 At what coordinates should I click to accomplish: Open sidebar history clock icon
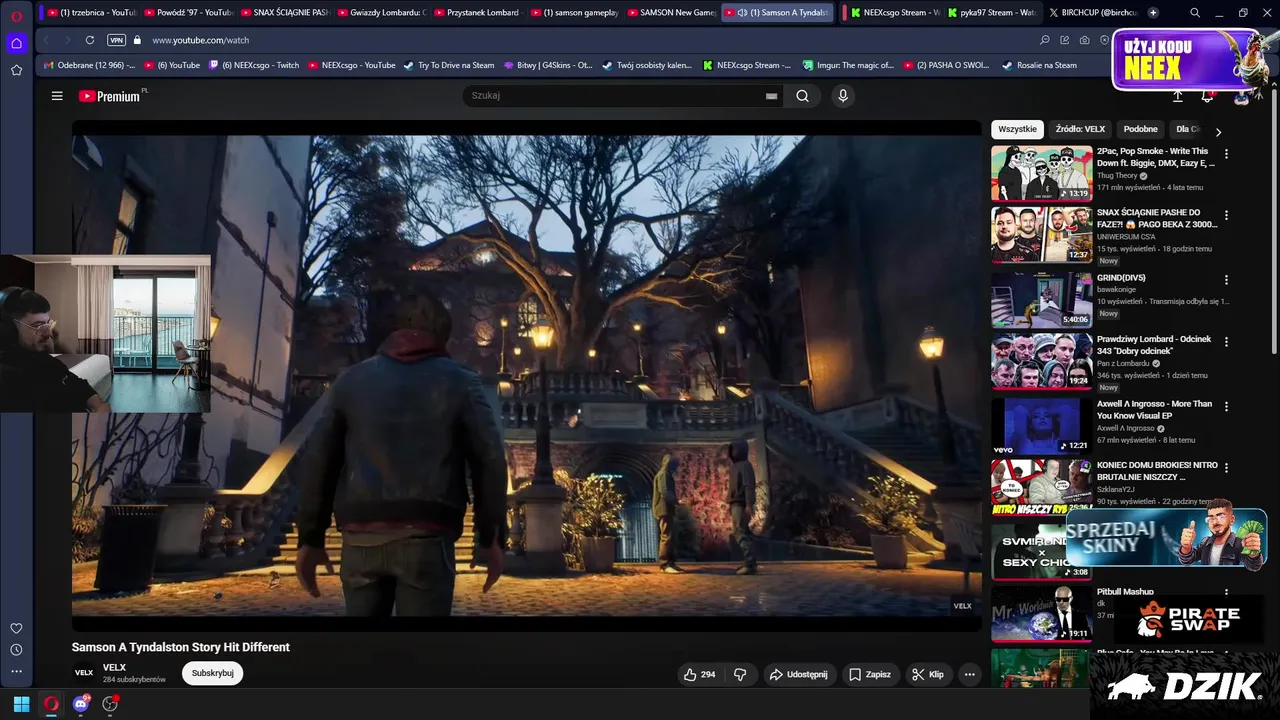pyautogui.click(x=16, y=650)
